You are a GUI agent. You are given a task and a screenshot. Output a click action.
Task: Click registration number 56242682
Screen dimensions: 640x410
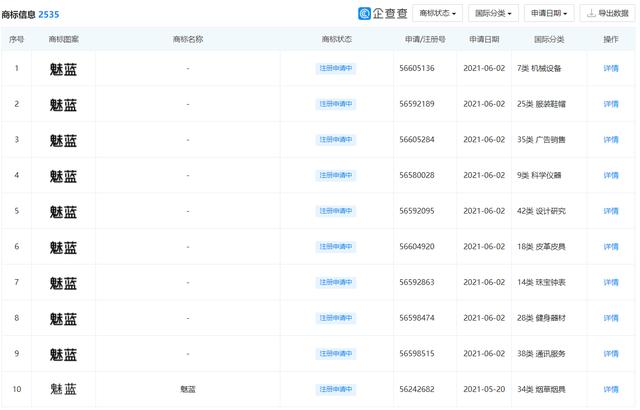coord(417,389)
